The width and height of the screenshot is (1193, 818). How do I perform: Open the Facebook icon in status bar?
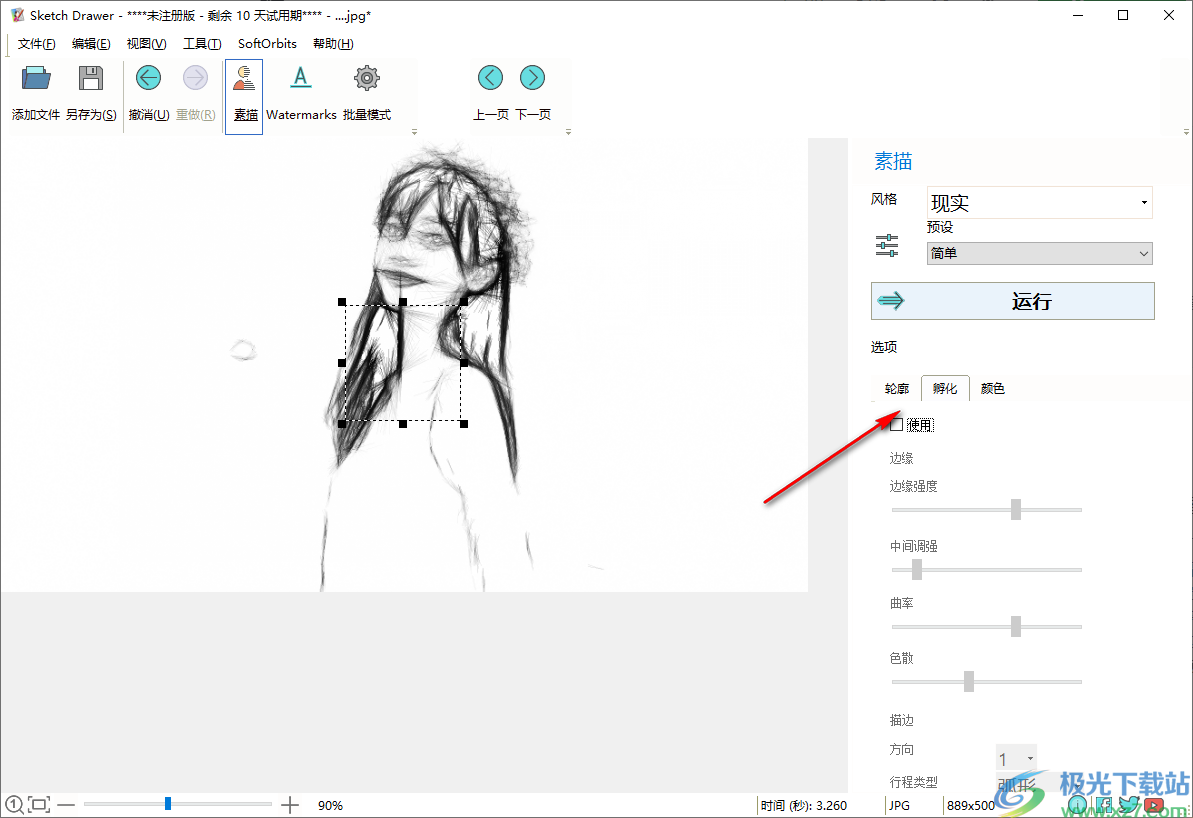click(1103, 805)
